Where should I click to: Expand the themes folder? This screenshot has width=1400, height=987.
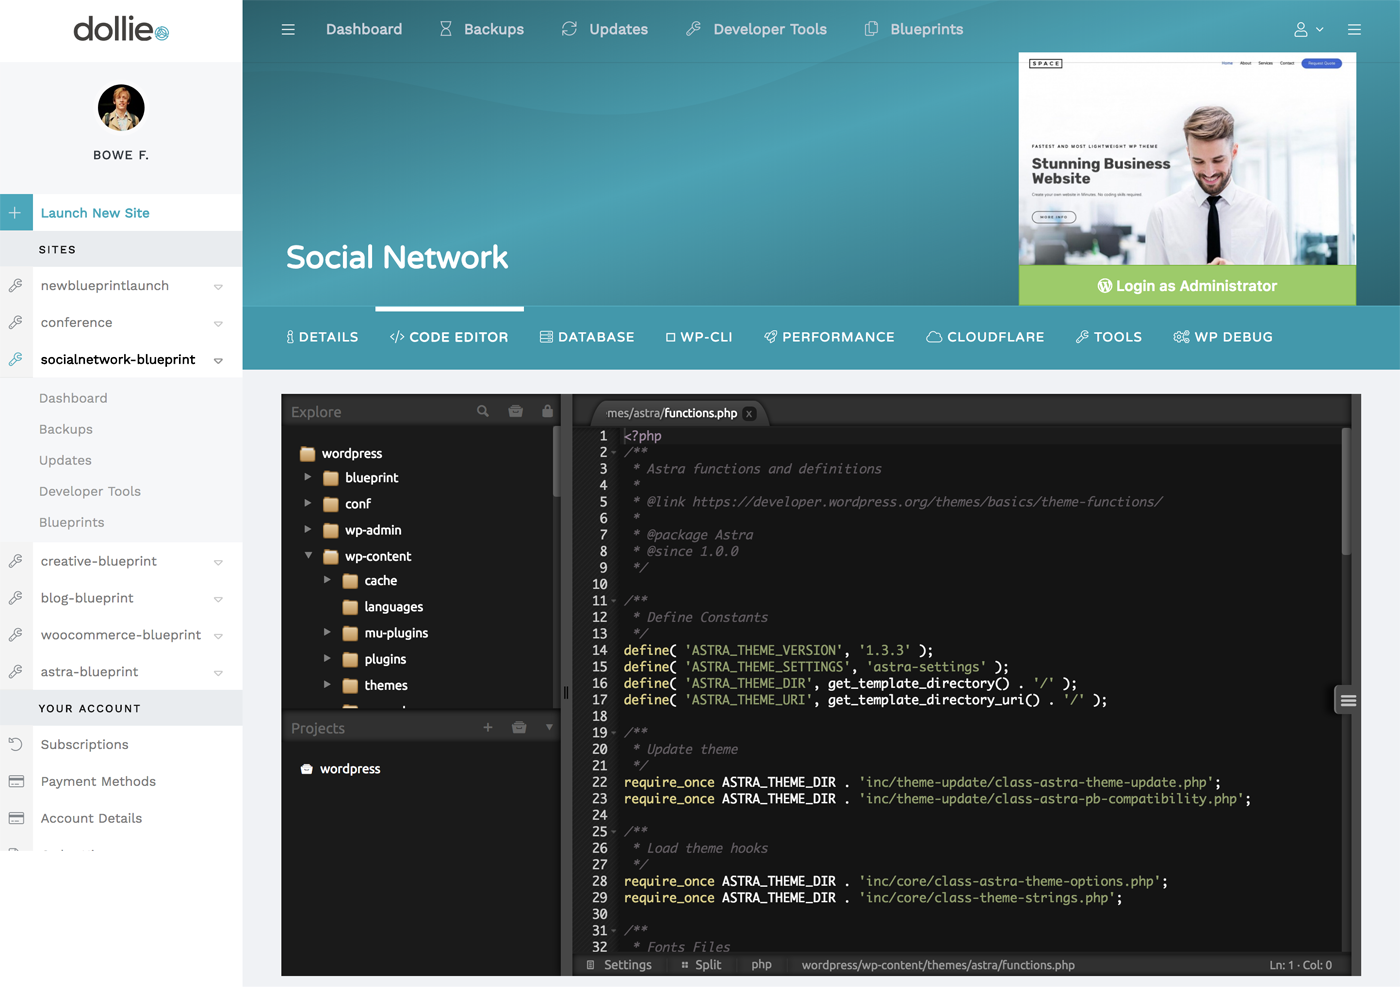tap(327, 685)
